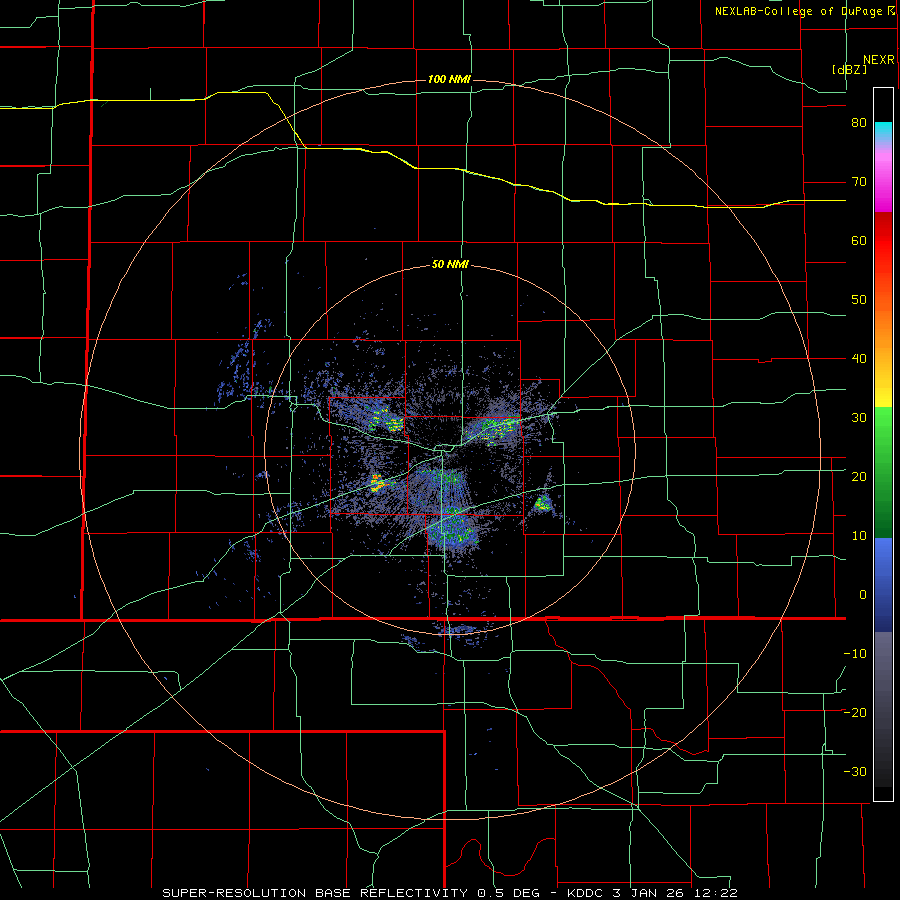This screenshot has height=900, width=900.
Task: Click the 30 dBZ scale value
Action: [859, 417]
